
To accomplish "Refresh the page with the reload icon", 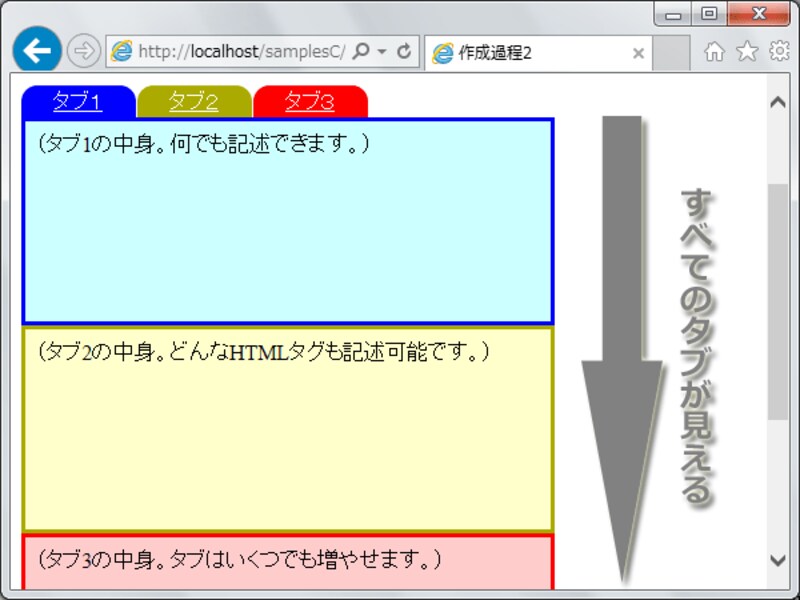I will pyautogui.click(x=404, y=51).
